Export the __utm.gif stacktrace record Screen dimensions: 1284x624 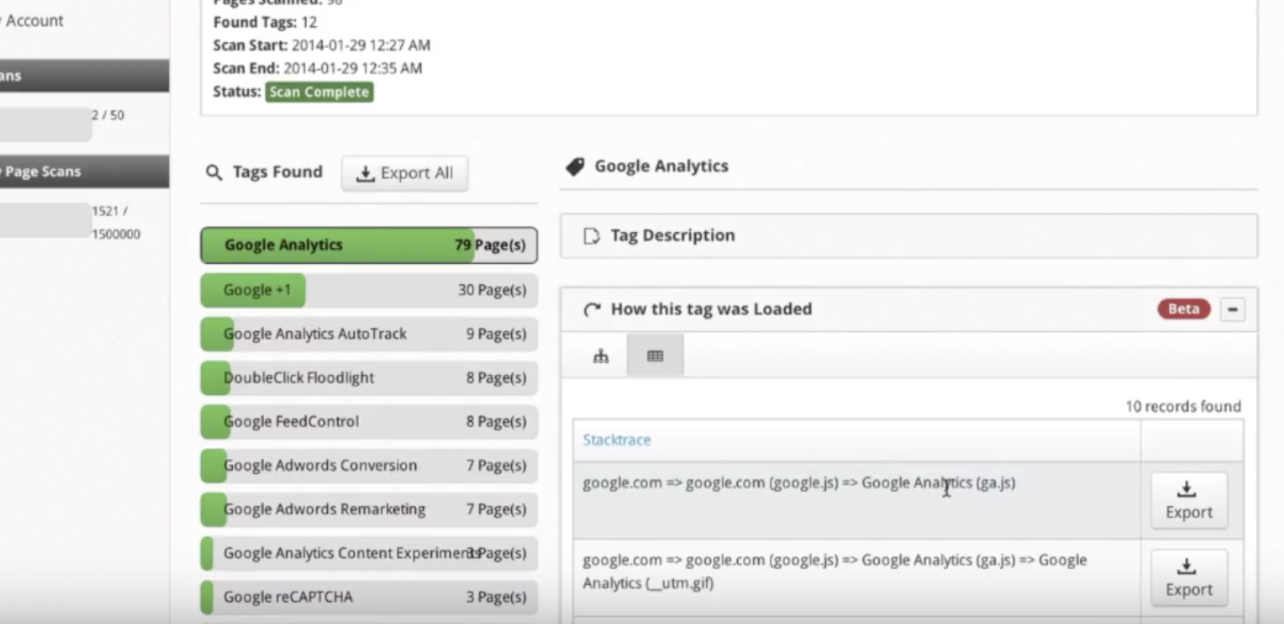click(1189, 578)
